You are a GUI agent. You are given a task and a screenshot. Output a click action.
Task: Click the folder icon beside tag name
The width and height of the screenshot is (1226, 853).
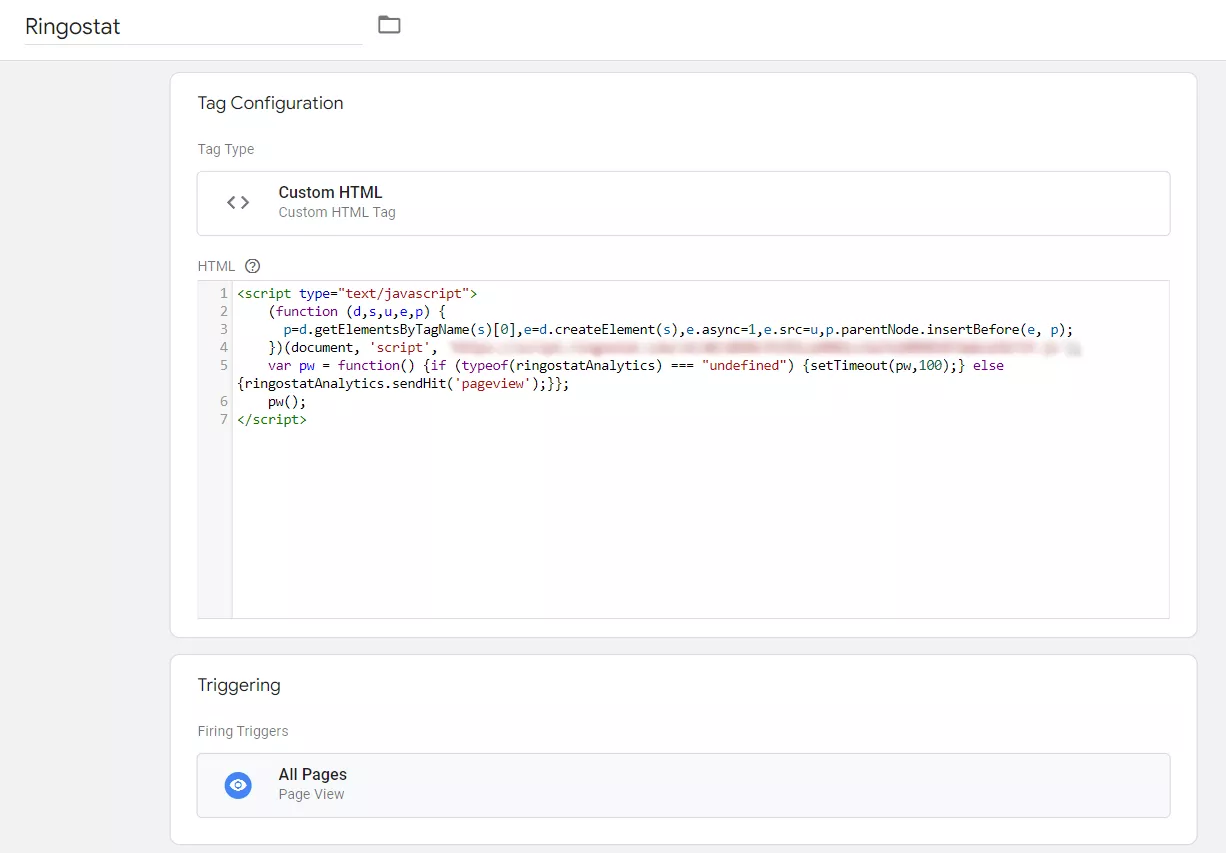pyautogui.click(x=389, y=25)
